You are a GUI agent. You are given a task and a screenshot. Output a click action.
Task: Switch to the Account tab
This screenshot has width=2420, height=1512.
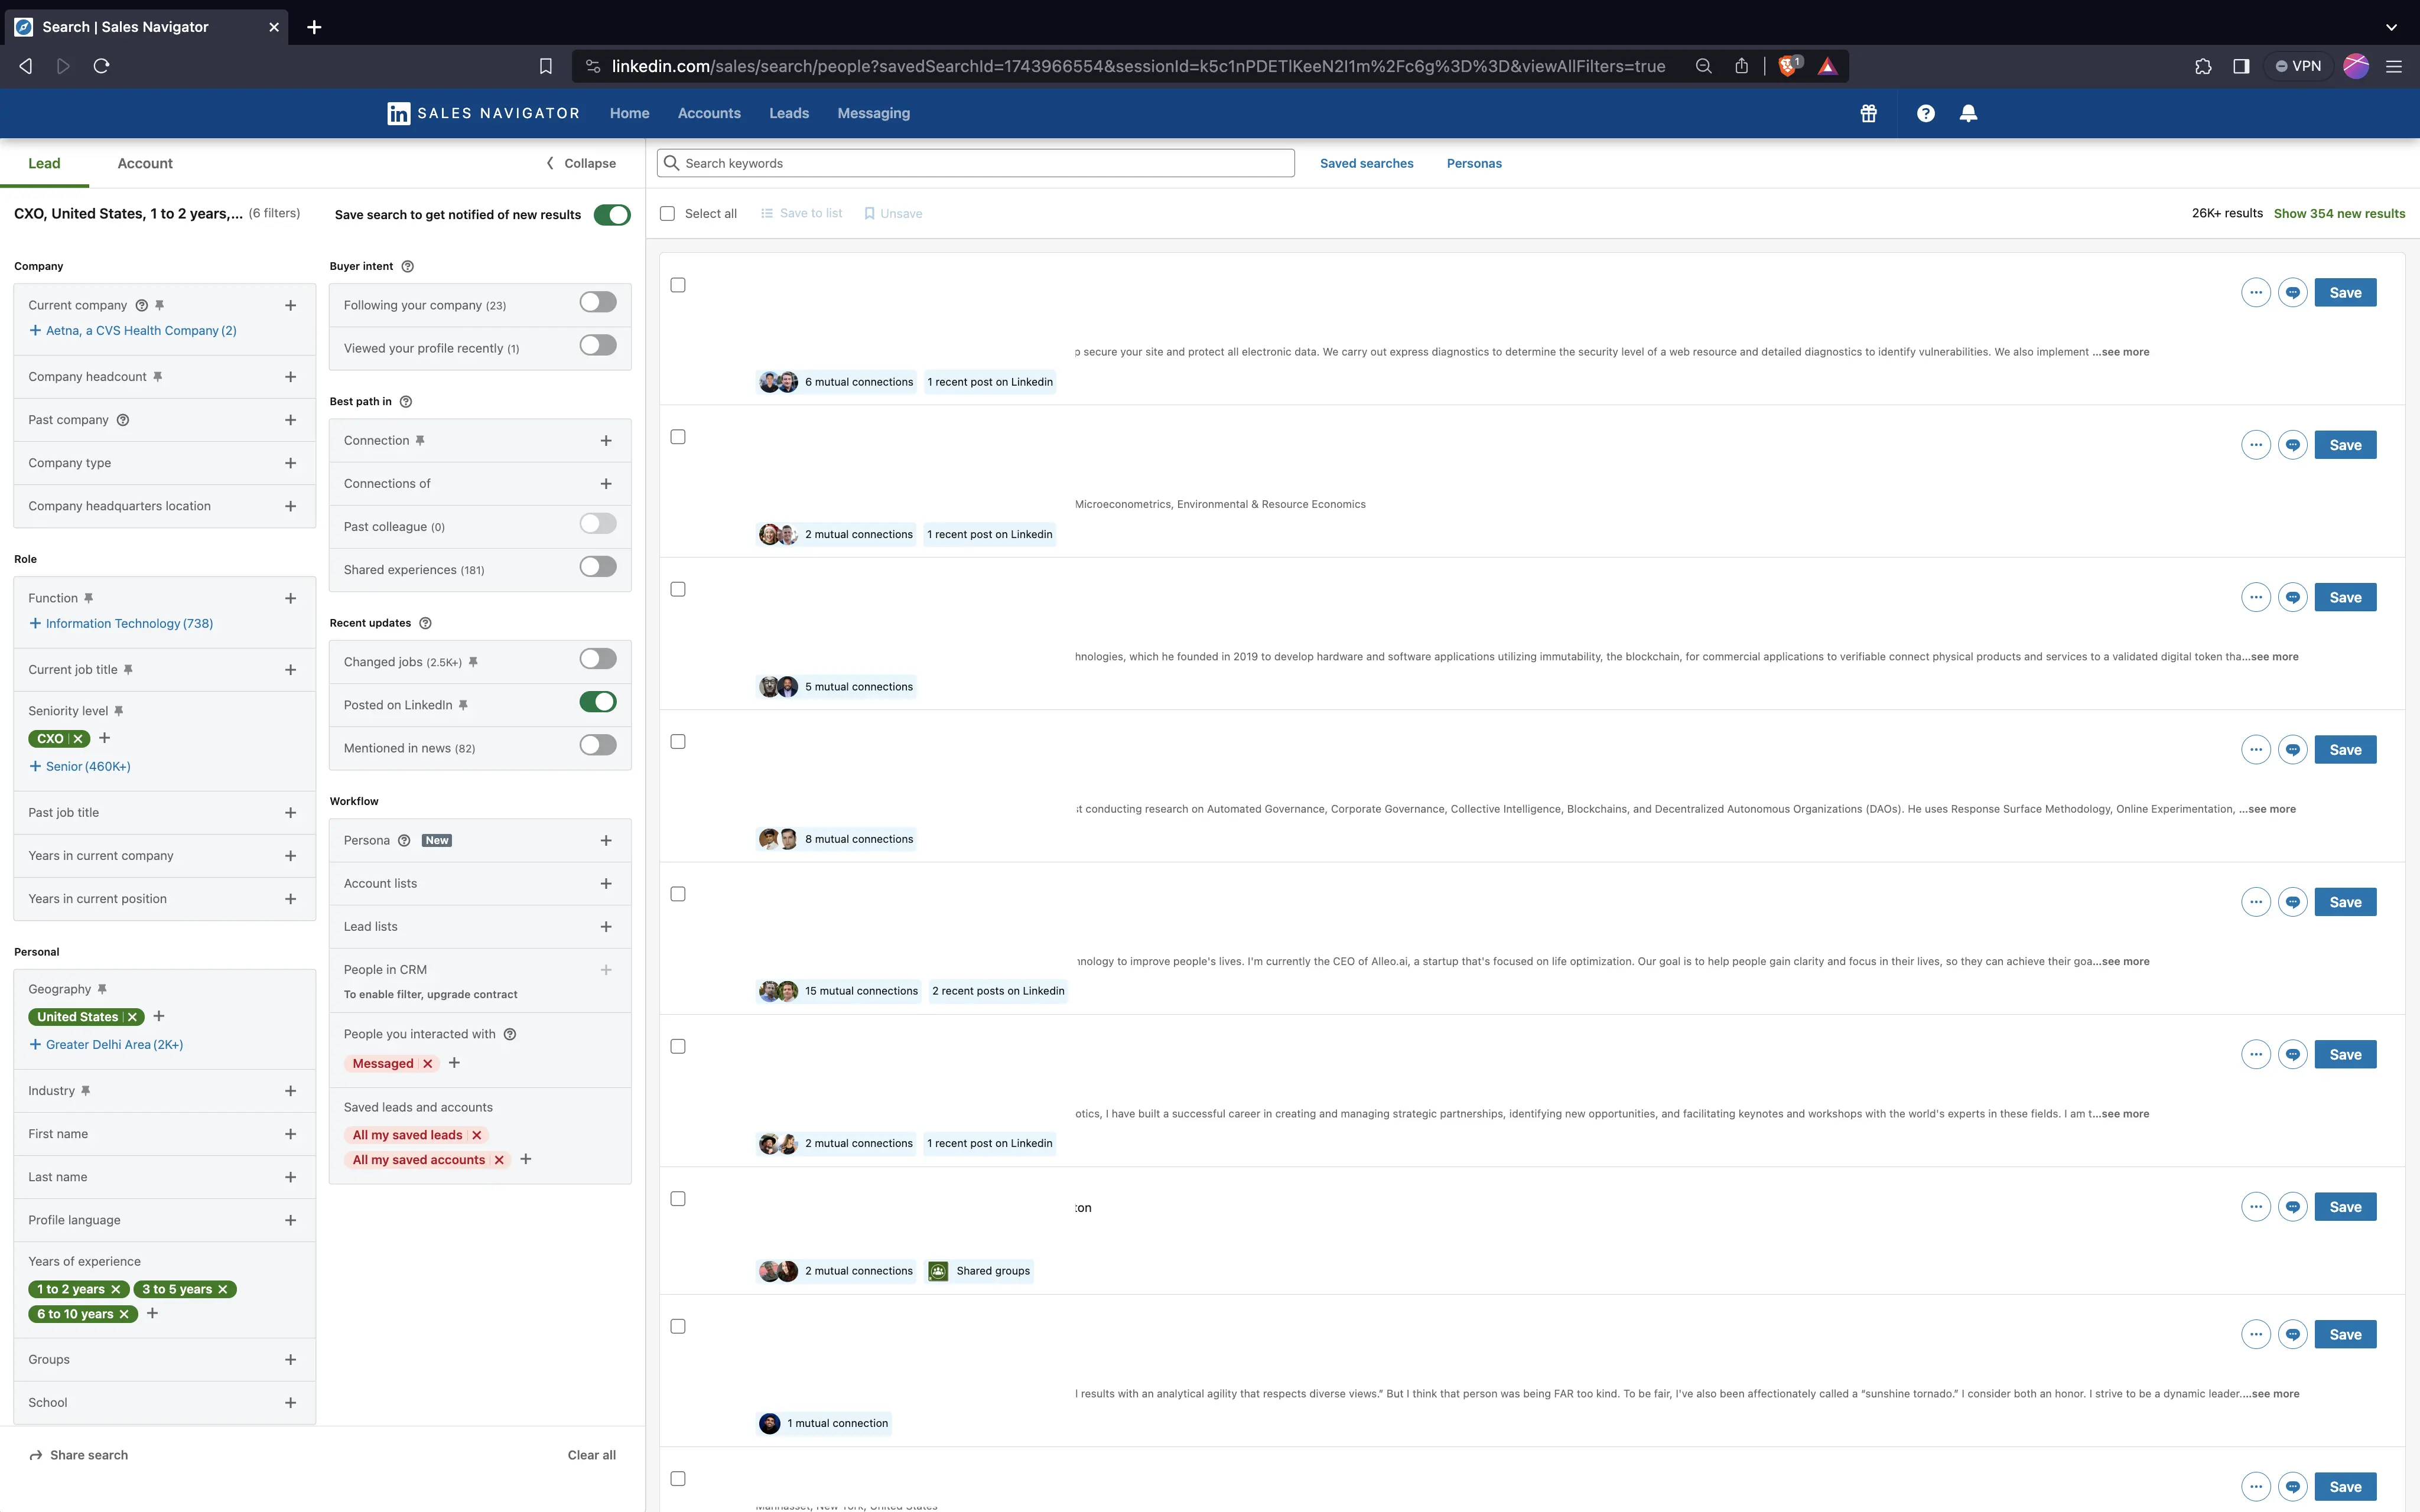point(145,163)
